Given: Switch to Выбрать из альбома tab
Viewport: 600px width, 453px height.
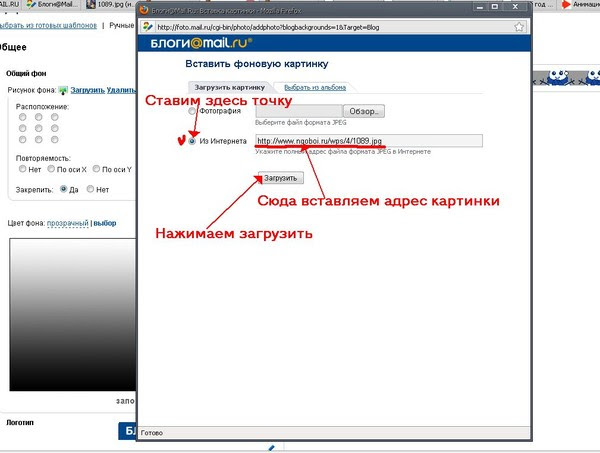Looking at the screenshot, I should (315, 87).
